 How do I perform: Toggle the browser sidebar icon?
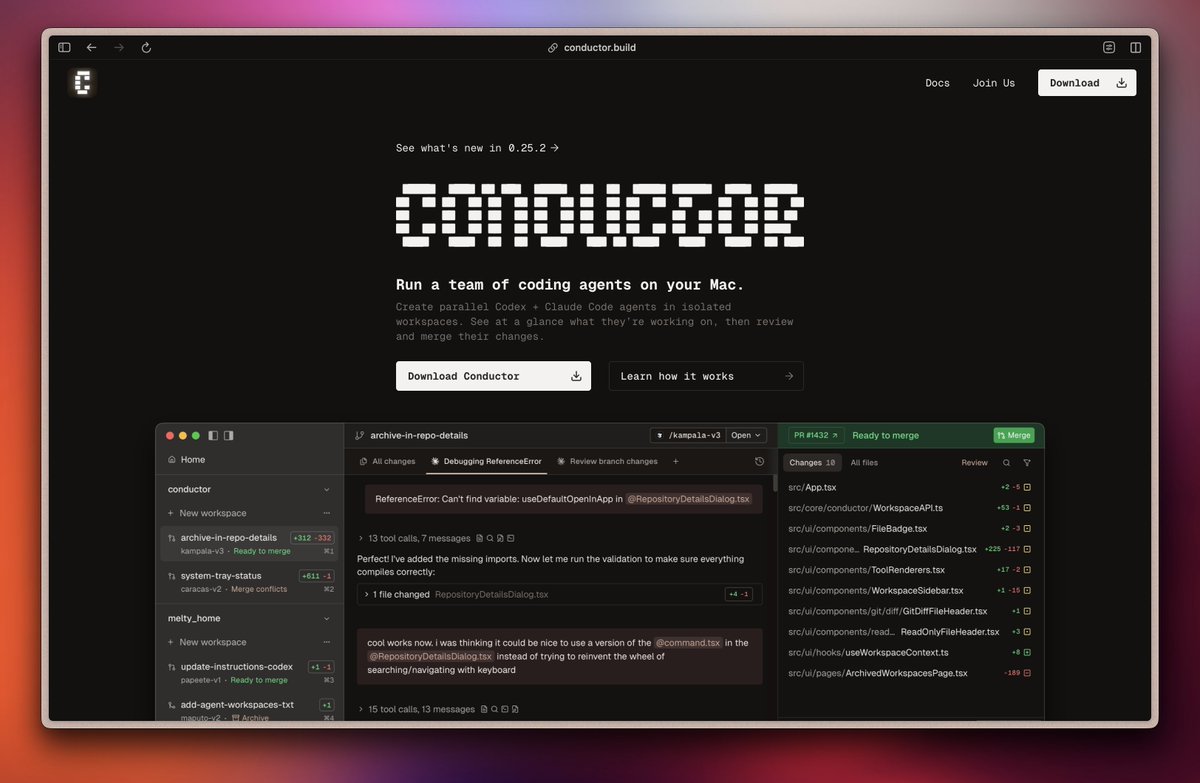tap(64, 47)
